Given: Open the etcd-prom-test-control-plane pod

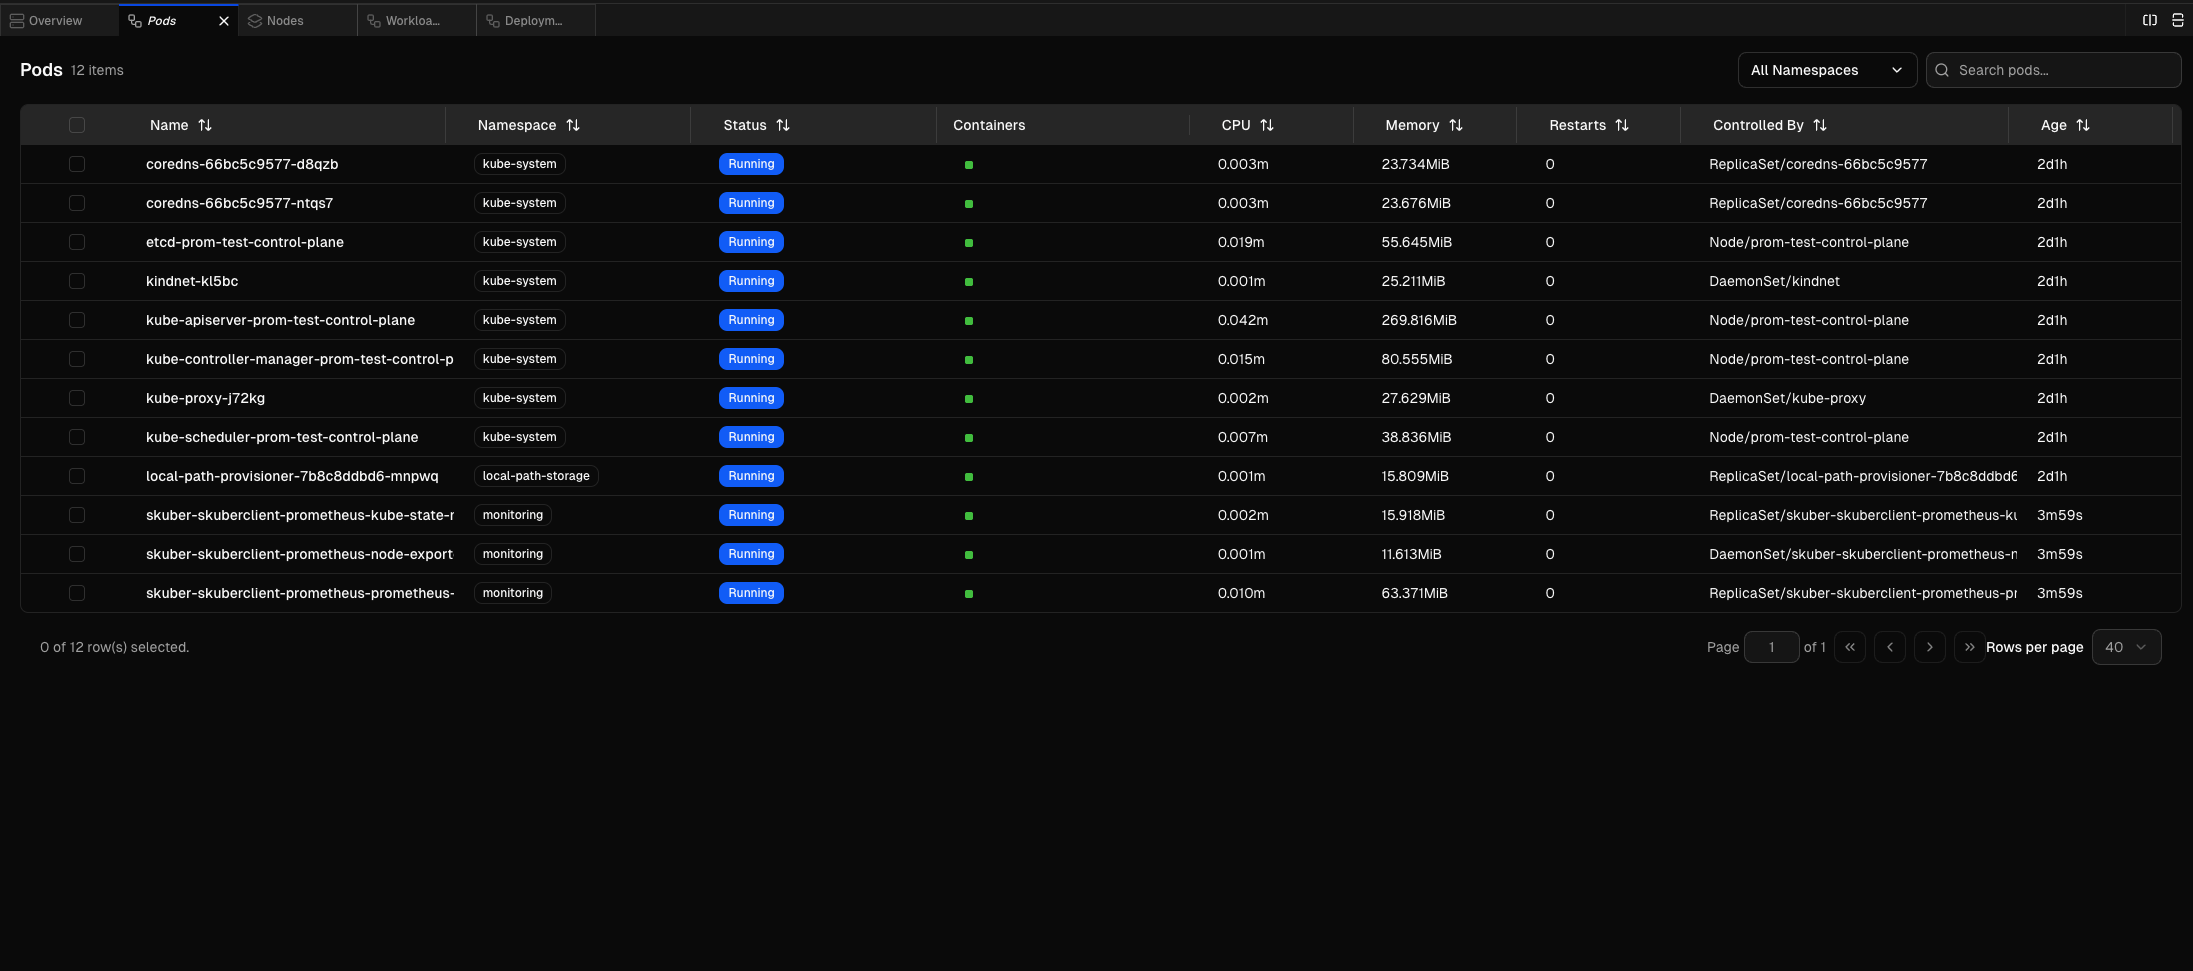Looking at the screenshot, I should [x=245, y=242].
